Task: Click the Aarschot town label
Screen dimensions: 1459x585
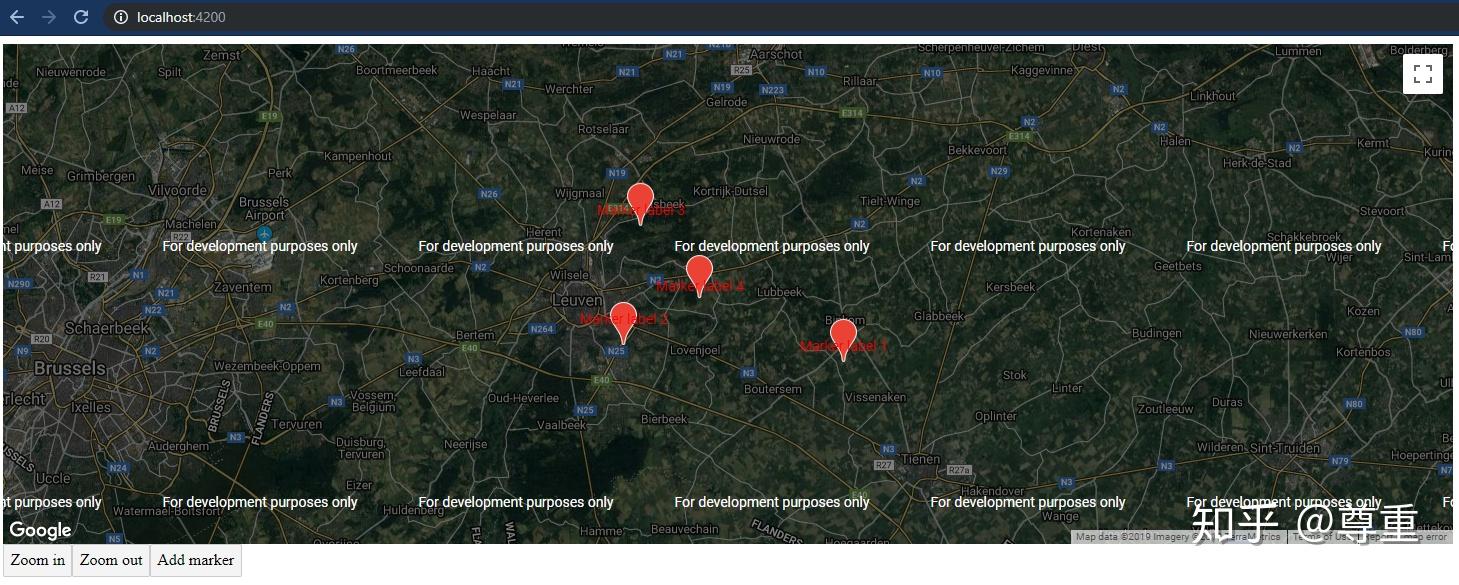Action: 775,55
